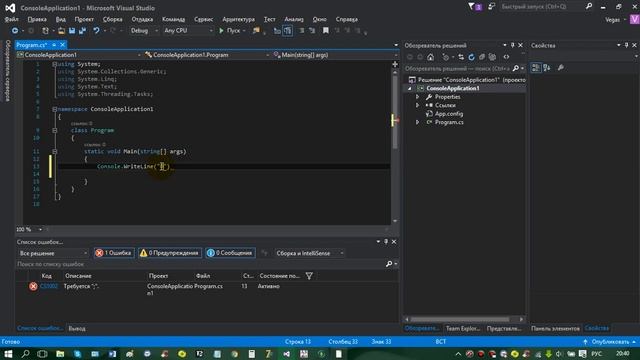Click the magnifier icon in Solution Explorer search
640x360 pixels.
point(516,69)
